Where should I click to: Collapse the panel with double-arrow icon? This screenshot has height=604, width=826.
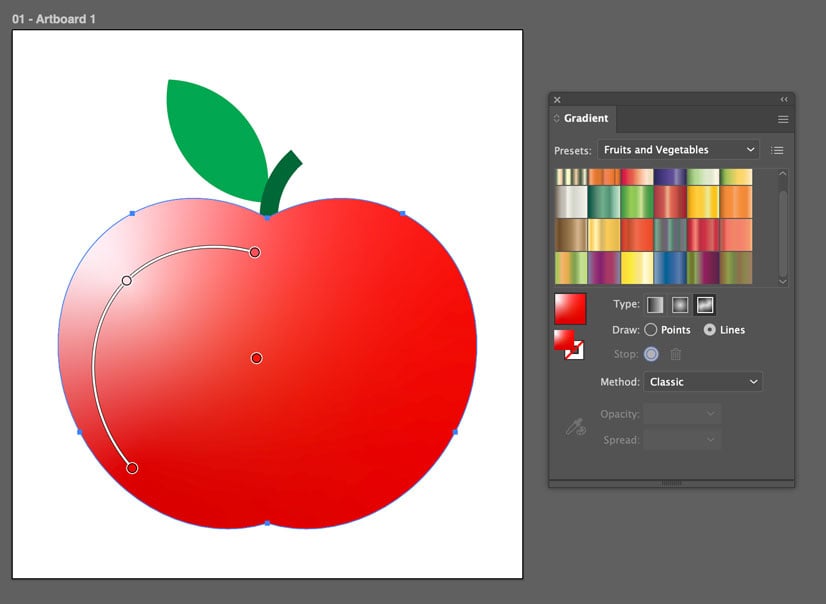click(784, 100)
